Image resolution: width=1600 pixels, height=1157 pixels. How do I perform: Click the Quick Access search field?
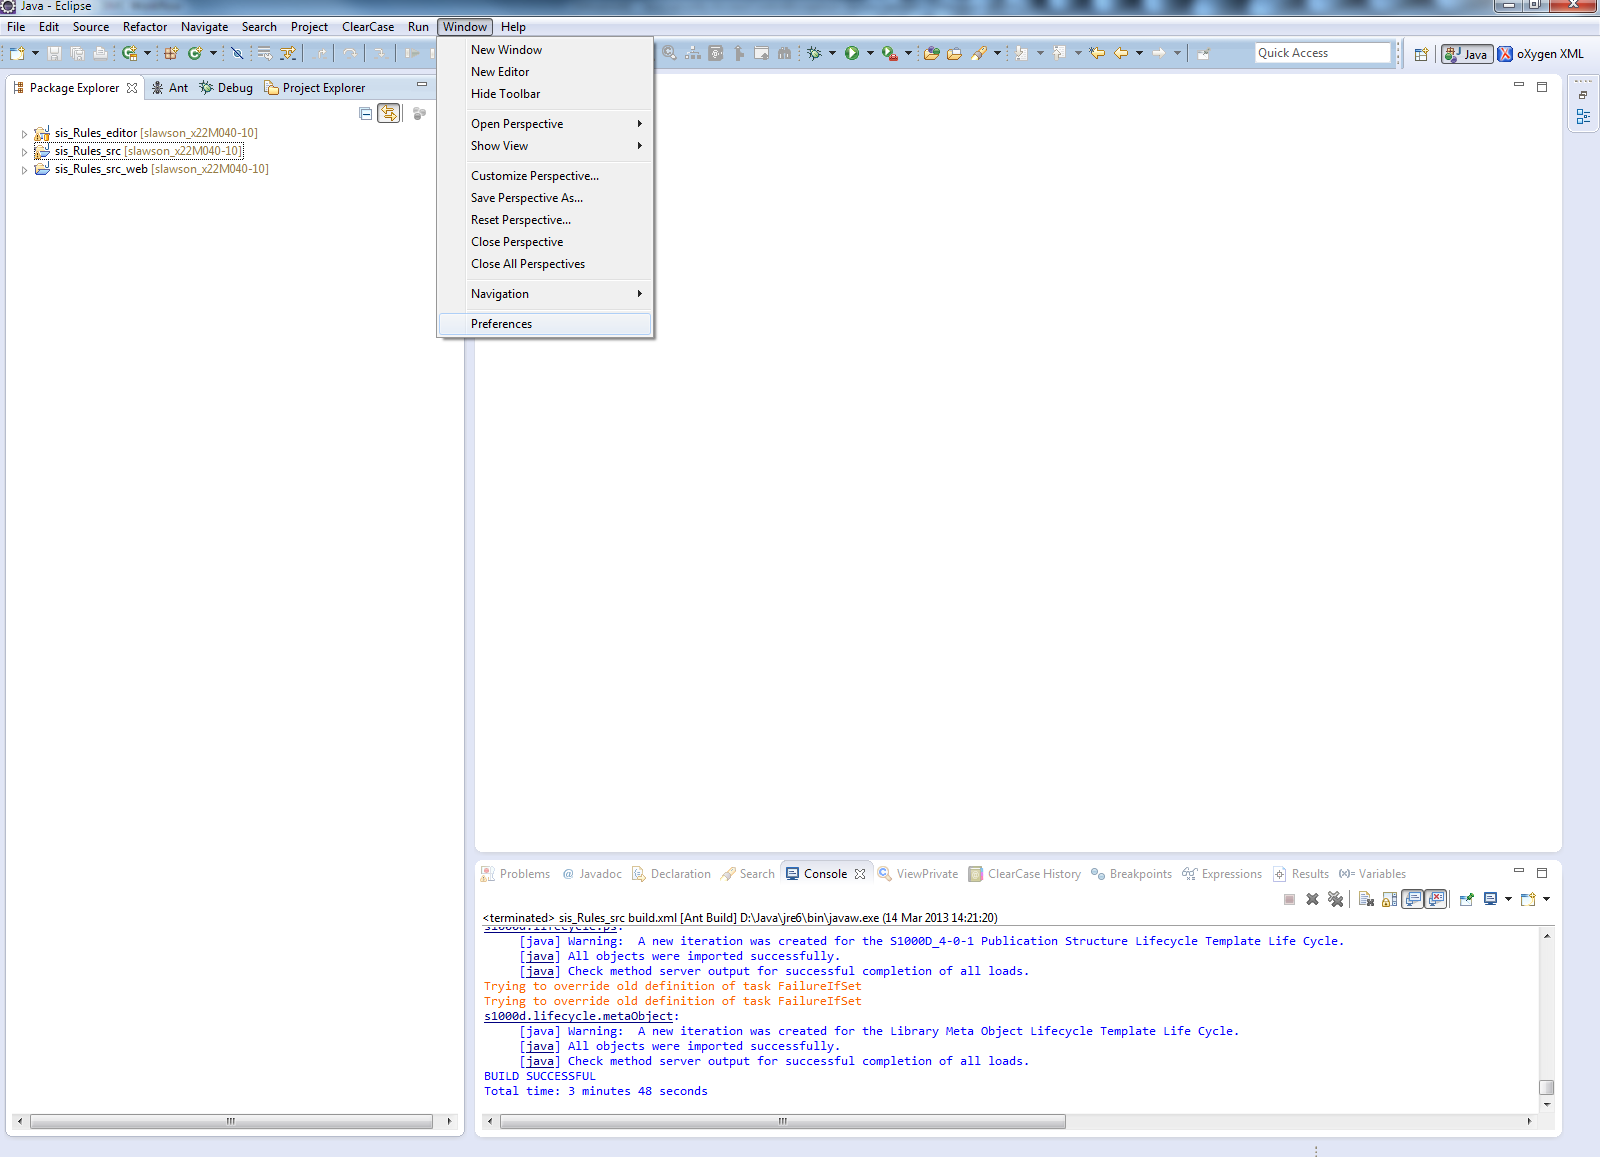click(1323, 53)
